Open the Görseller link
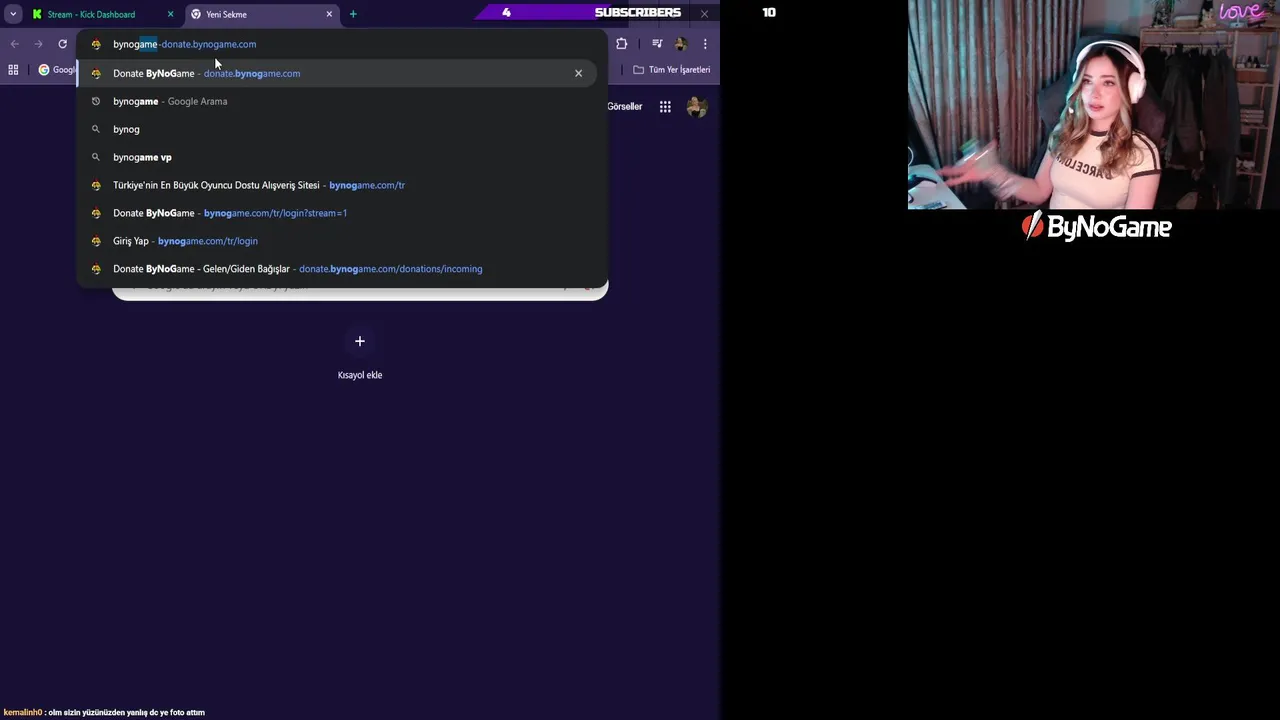 (x=624, y=106)
